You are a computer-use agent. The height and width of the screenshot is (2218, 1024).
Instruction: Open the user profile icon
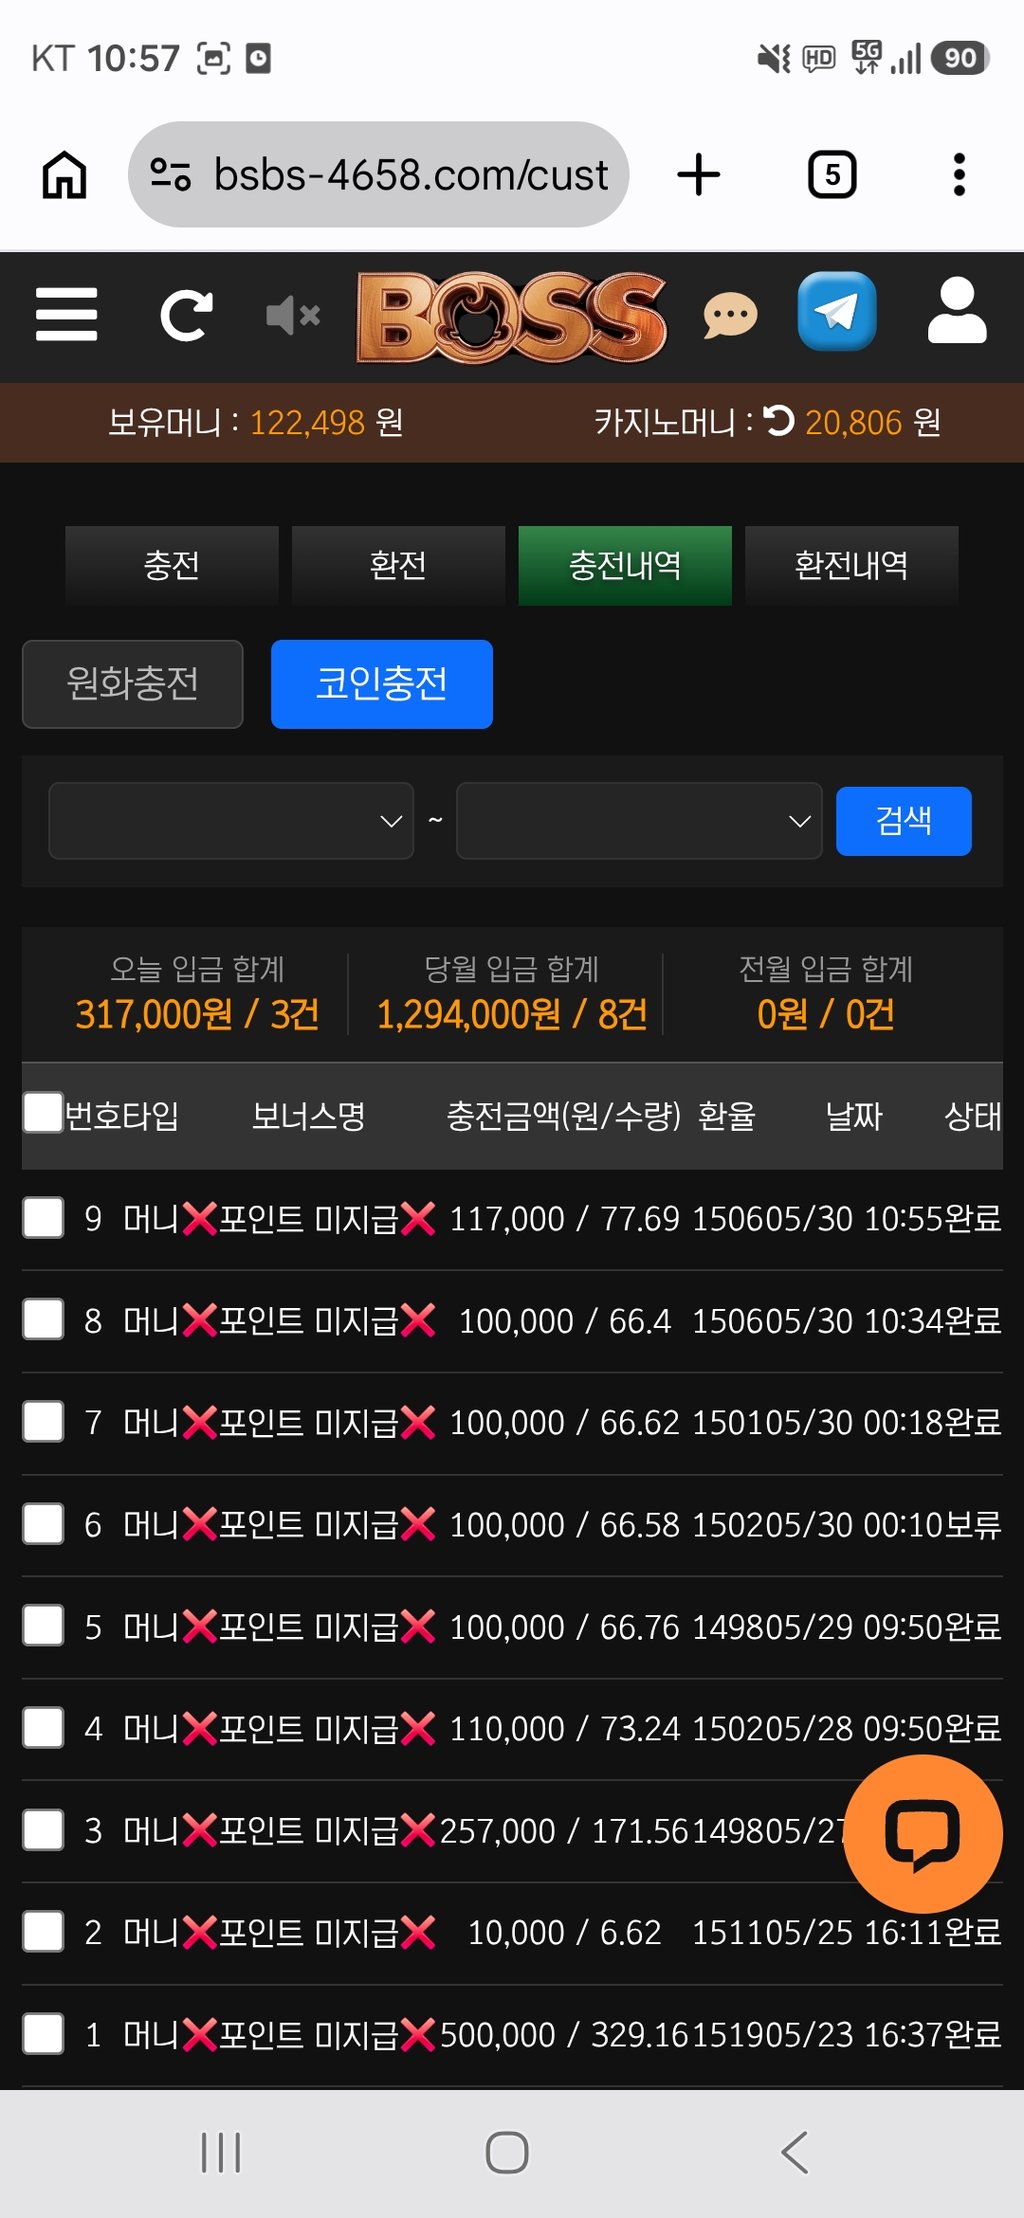957,311
